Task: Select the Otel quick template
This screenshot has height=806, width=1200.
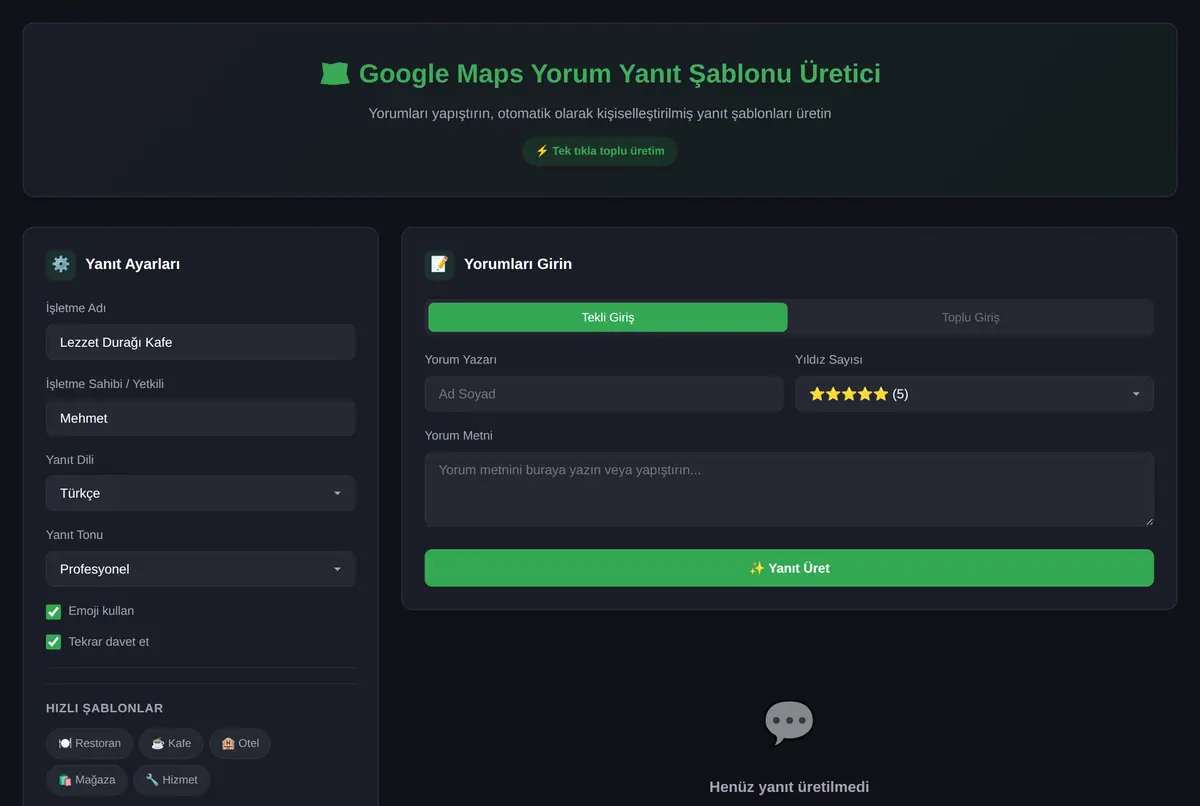Action: pyautogui.click(x=240, y=743)
